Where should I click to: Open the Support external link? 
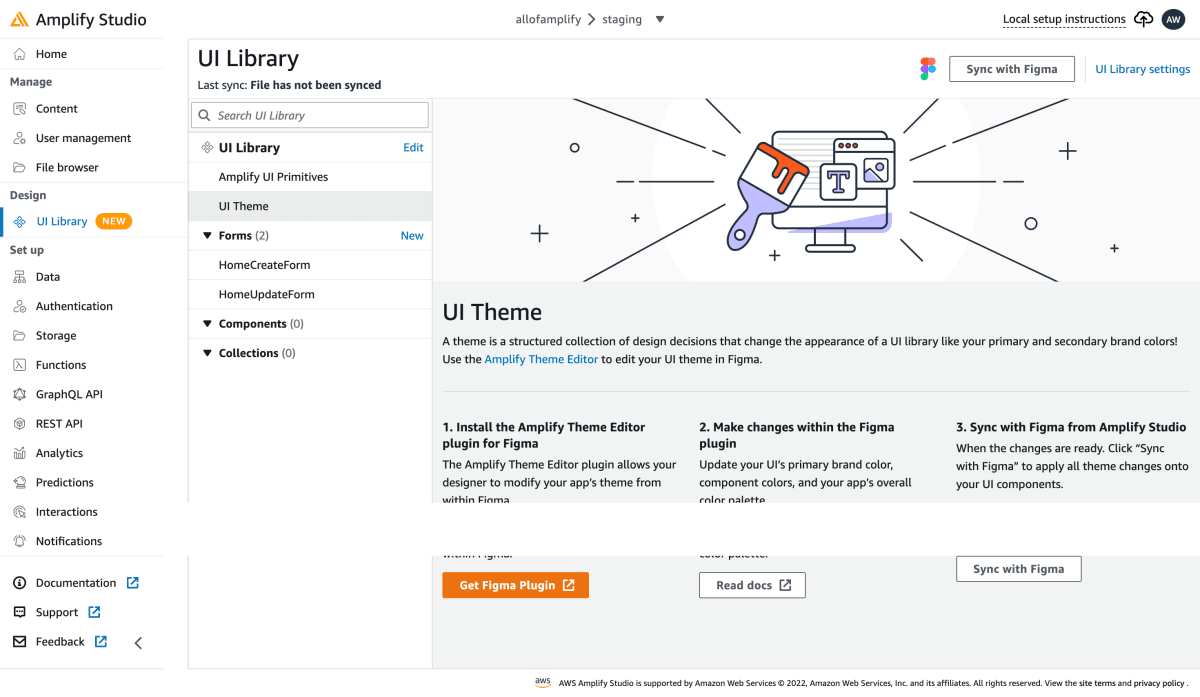94,612
